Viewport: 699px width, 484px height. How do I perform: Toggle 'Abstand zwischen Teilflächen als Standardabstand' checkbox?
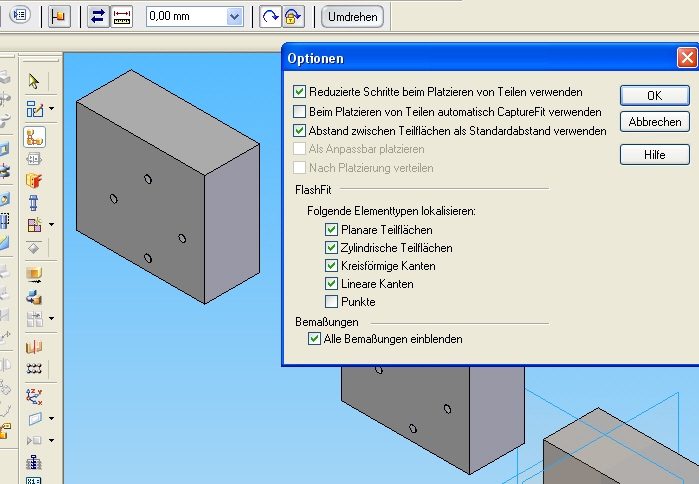[299, 131]
